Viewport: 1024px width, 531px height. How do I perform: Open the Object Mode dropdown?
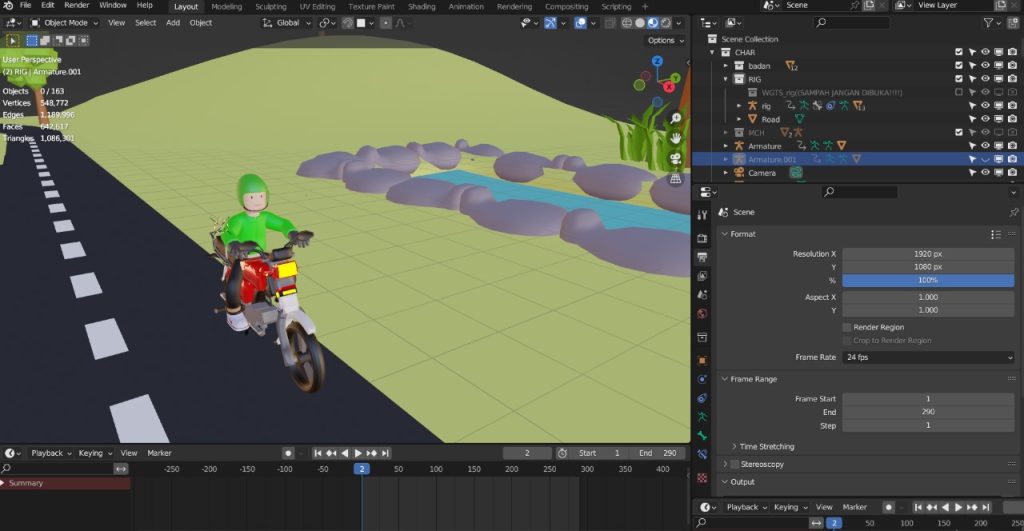pyautogui.click(x=65, y=22)
